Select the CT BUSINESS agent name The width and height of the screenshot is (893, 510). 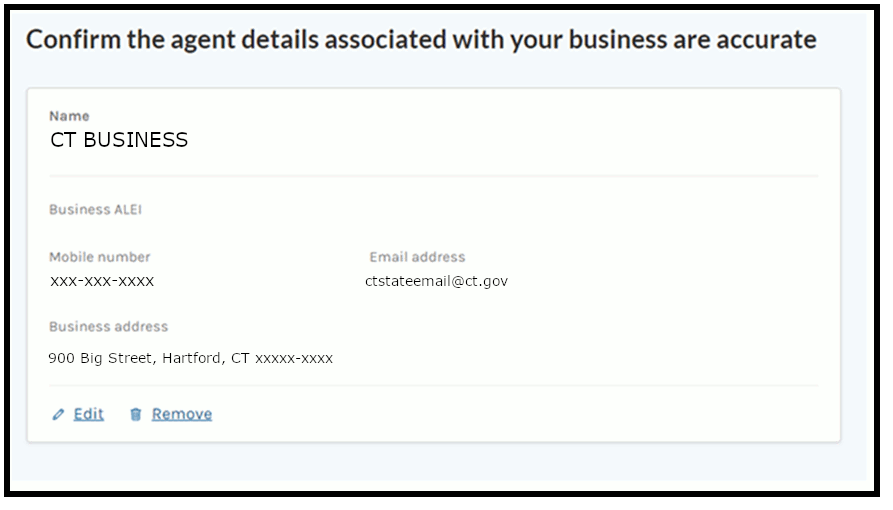(x=119, y=140)
